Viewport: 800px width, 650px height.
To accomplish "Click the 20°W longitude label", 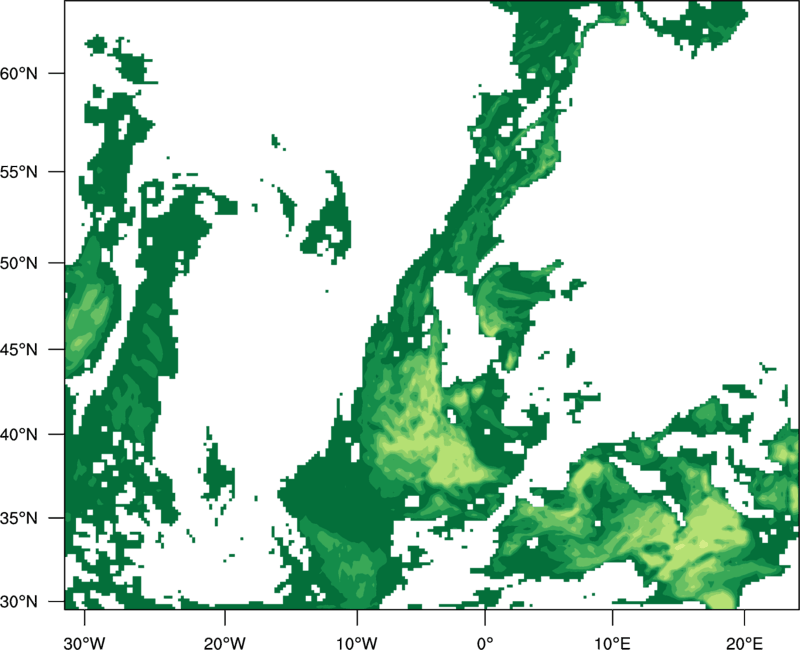I will tap(225, 643).
